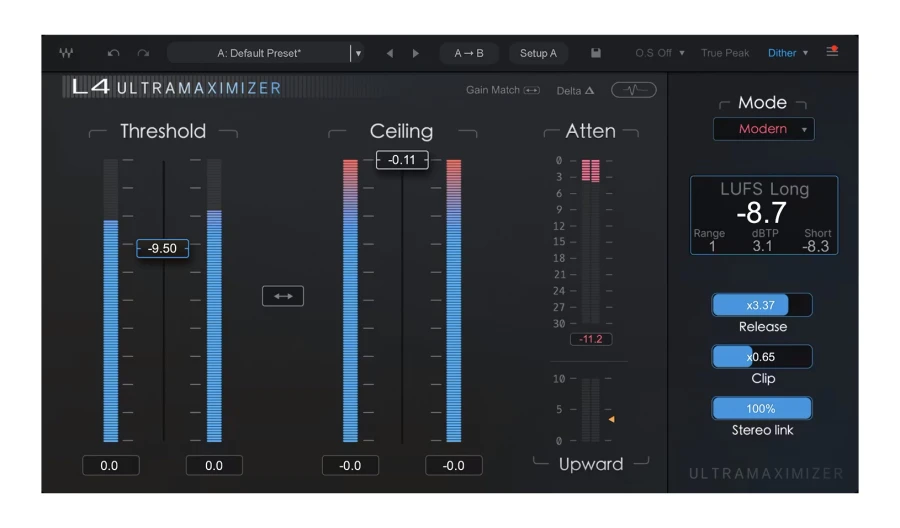Click left Ceiling peak readout -0.0
Viewport: 900px width, 528px height.
(350, 465)
